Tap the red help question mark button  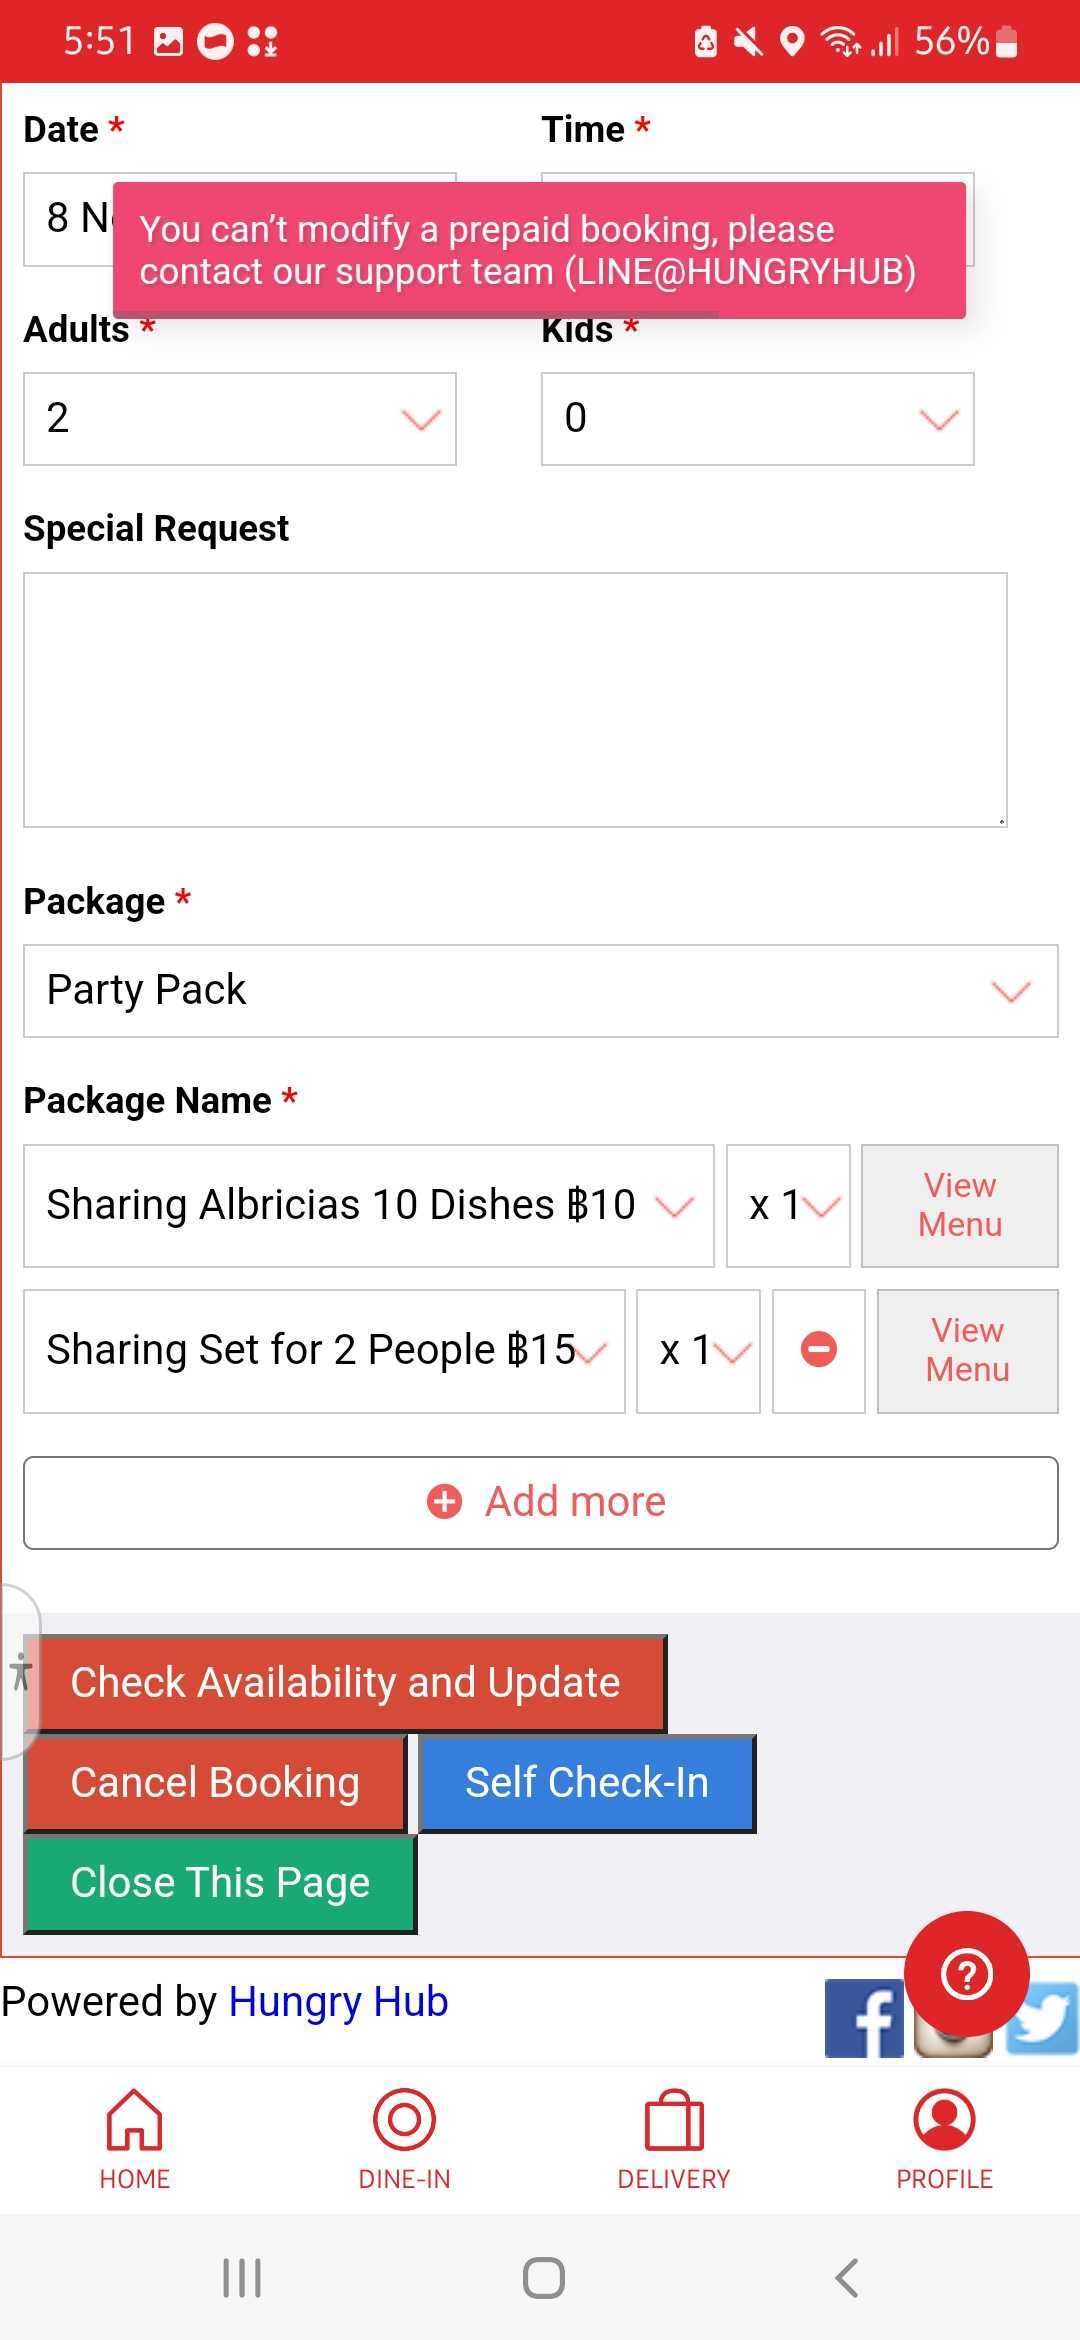[966, 1974]
